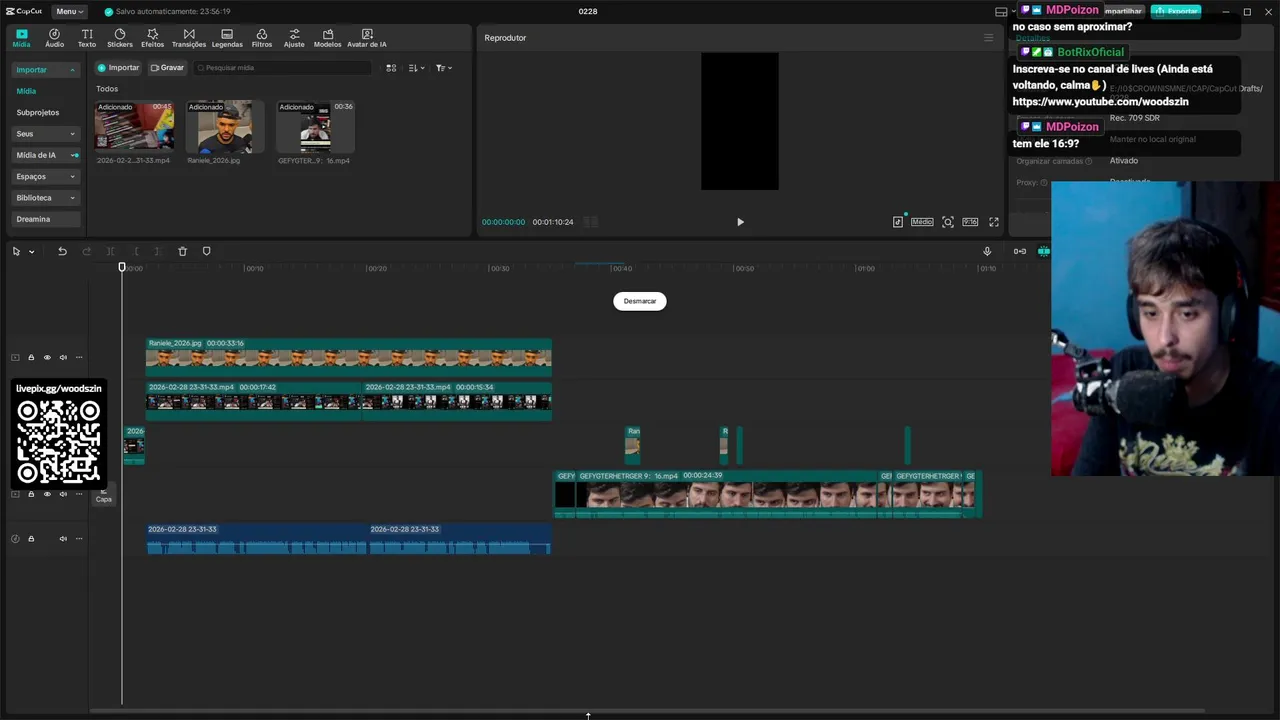The height and width of the screenshot is (720, 1280).
Task: Open the Transições tab
Action: [189, 38]
